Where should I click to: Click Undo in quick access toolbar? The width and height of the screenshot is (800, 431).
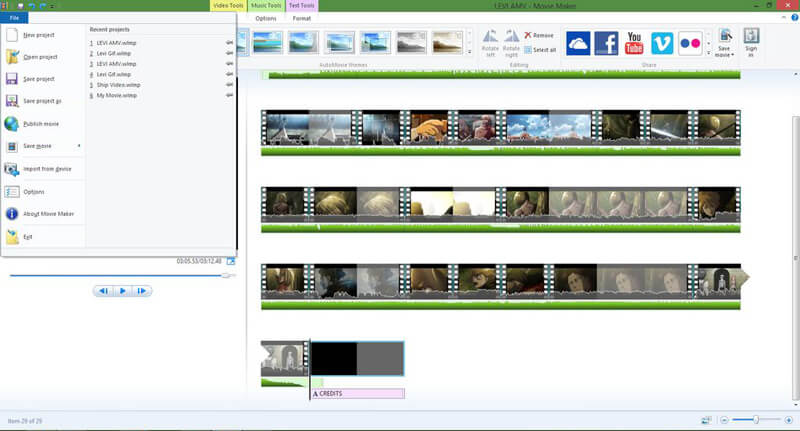tap(32, 6)
